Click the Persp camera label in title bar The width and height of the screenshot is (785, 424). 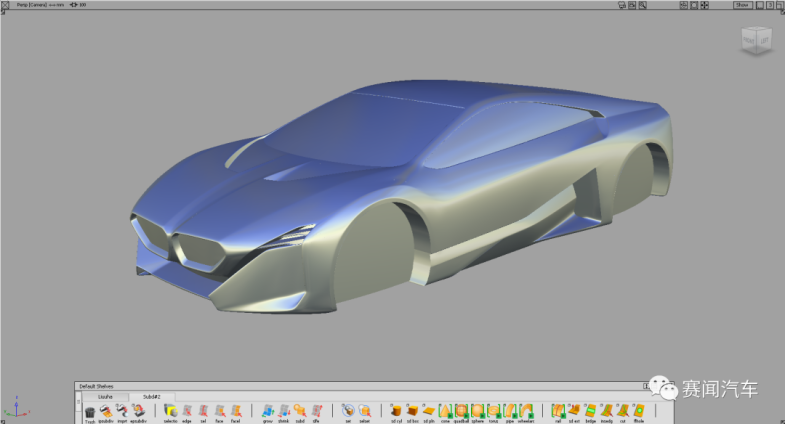pyautogui.click(x=35, y=5)
